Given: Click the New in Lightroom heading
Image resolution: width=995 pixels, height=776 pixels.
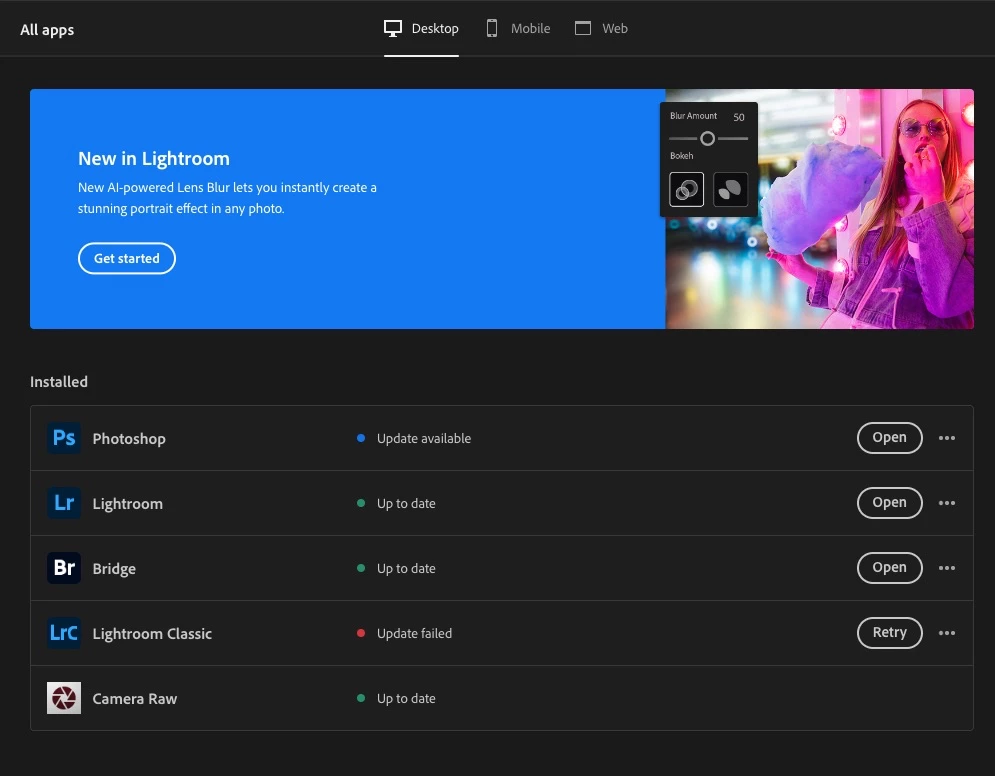Looking at the screenshot, I should [154, 159].
